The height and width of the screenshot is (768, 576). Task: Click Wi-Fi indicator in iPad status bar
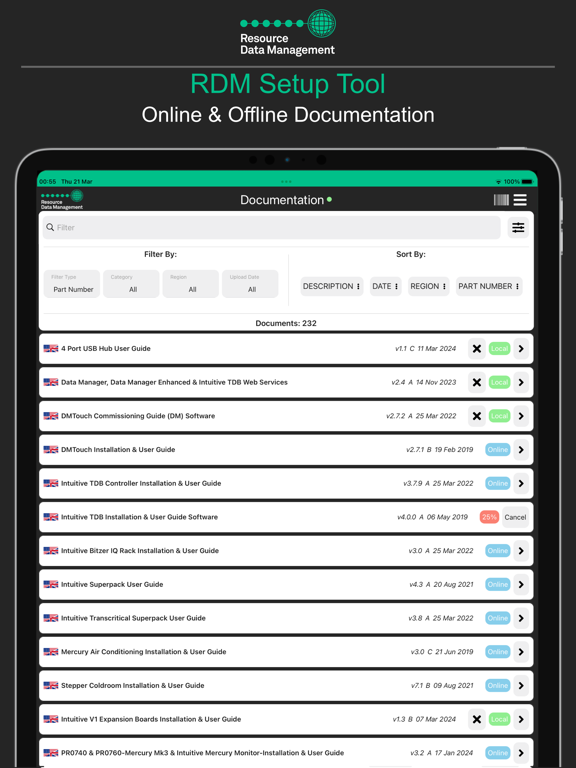click(x=499, y=182)
